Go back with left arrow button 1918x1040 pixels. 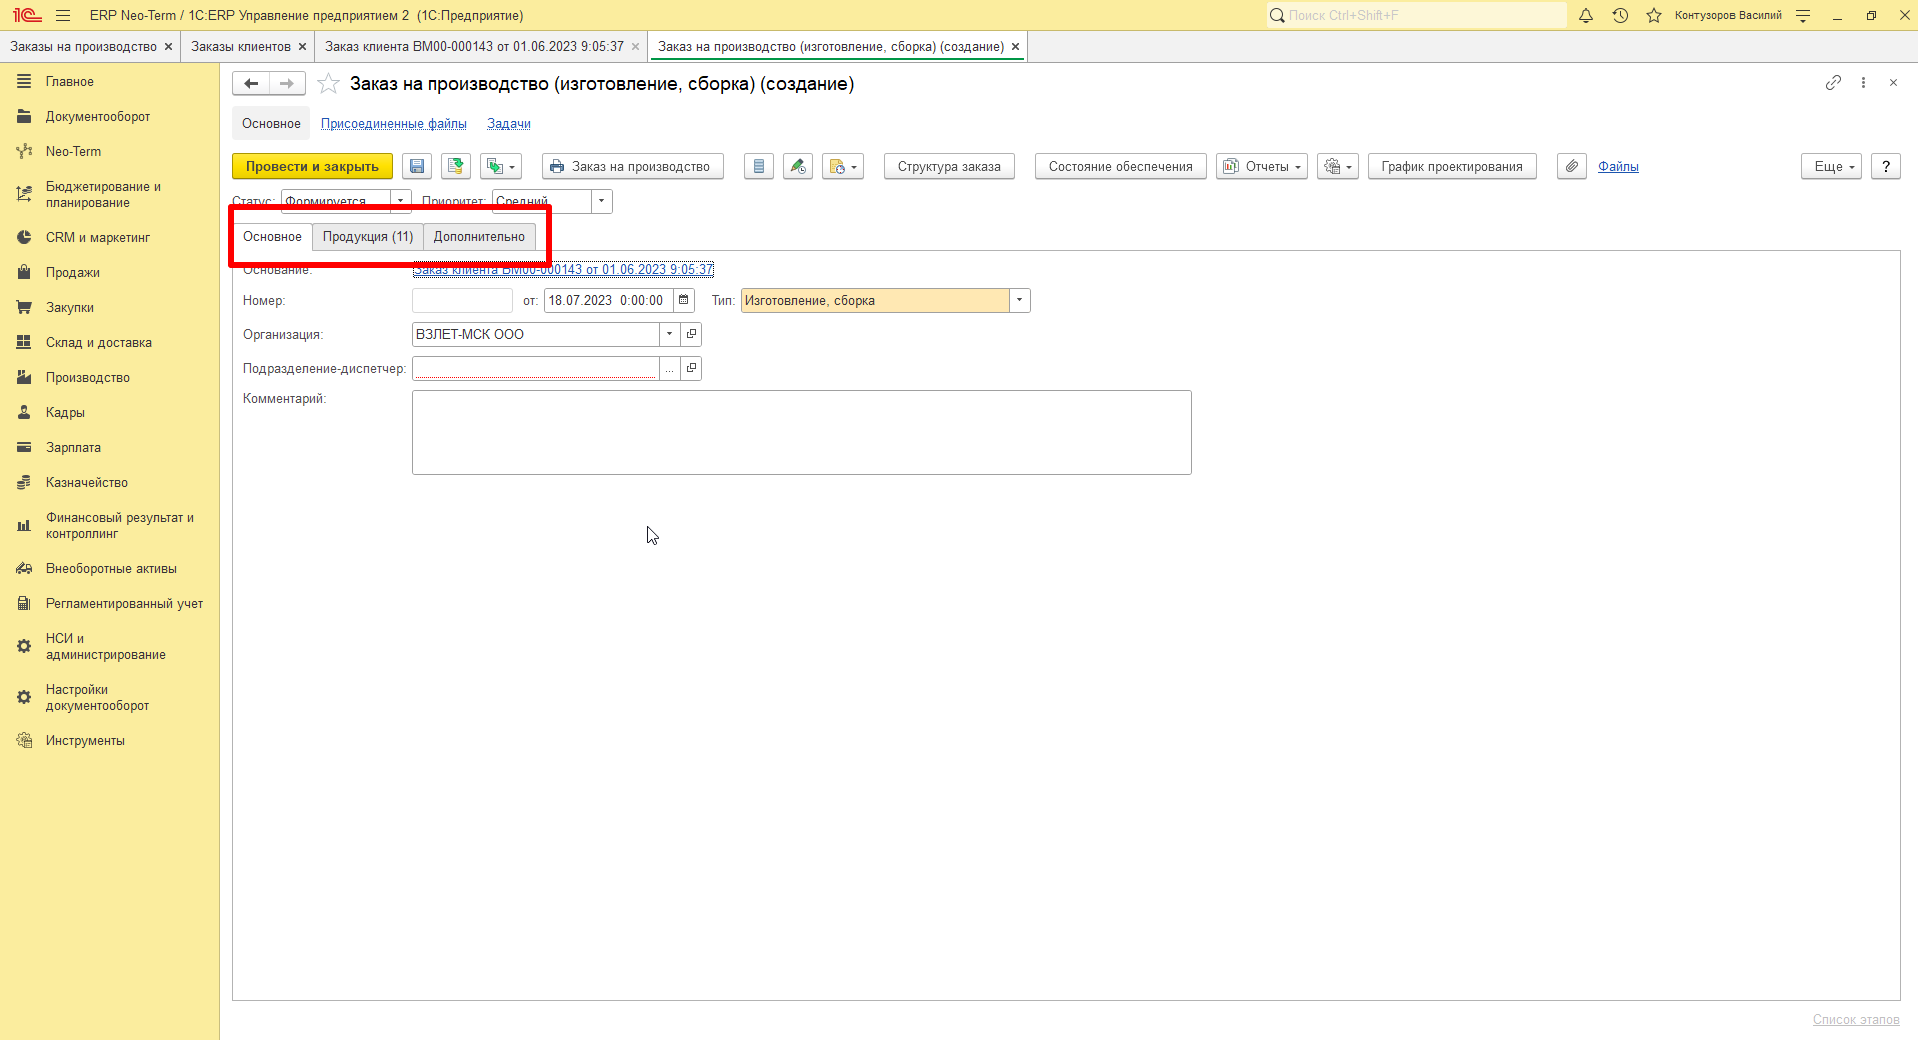(251, 84)
